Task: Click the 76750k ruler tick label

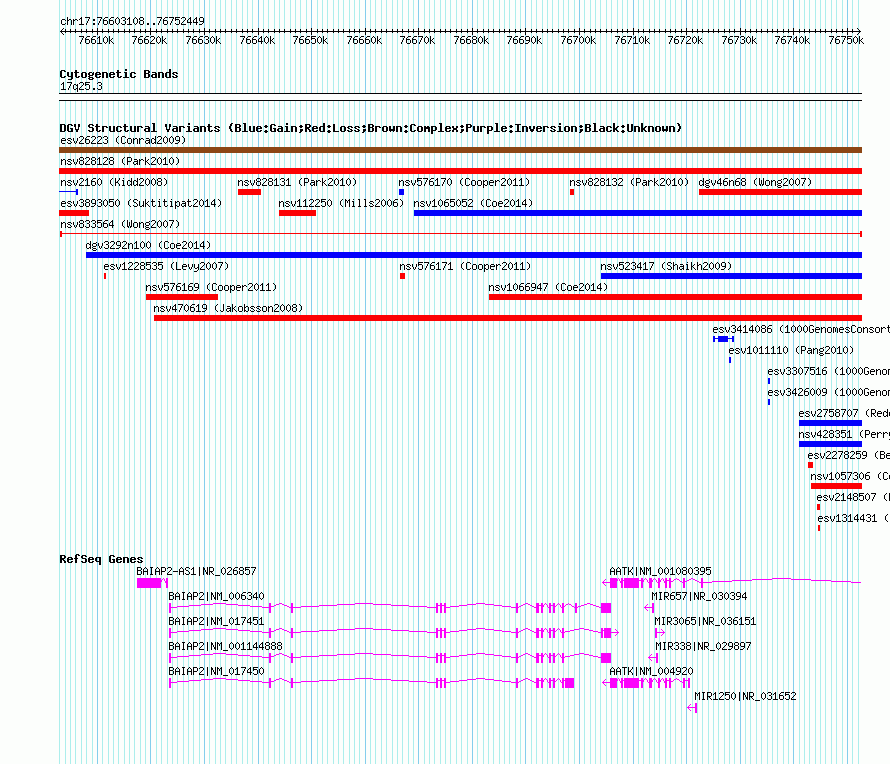Action: [846, 40]
